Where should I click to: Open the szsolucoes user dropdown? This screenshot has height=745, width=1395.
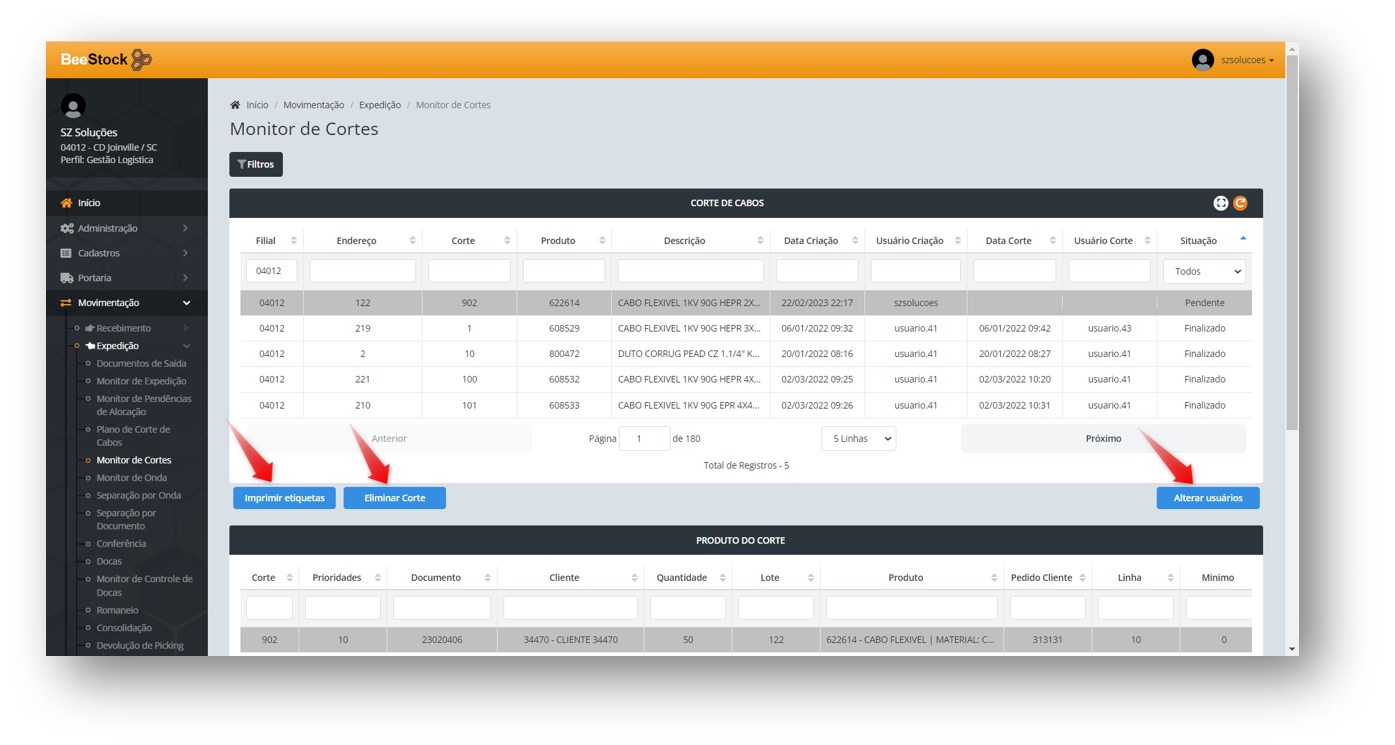coord(1247,60)
